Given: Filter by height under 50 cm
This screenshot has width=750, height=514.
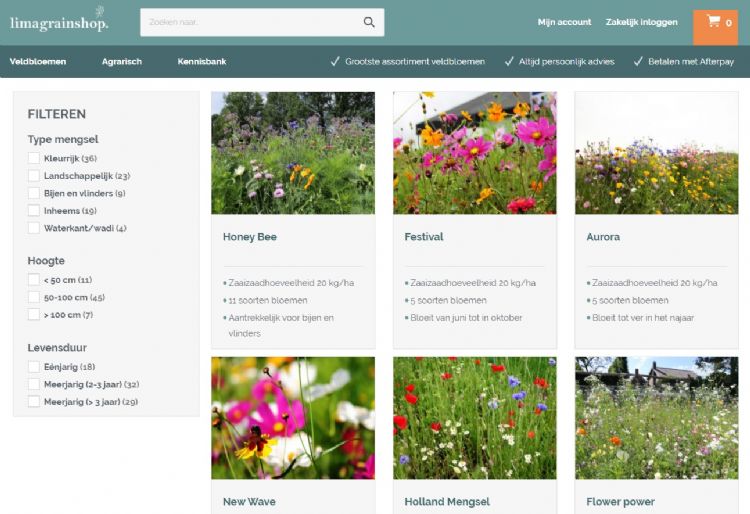Looking at the screenshot, I should tap(34, 280).
